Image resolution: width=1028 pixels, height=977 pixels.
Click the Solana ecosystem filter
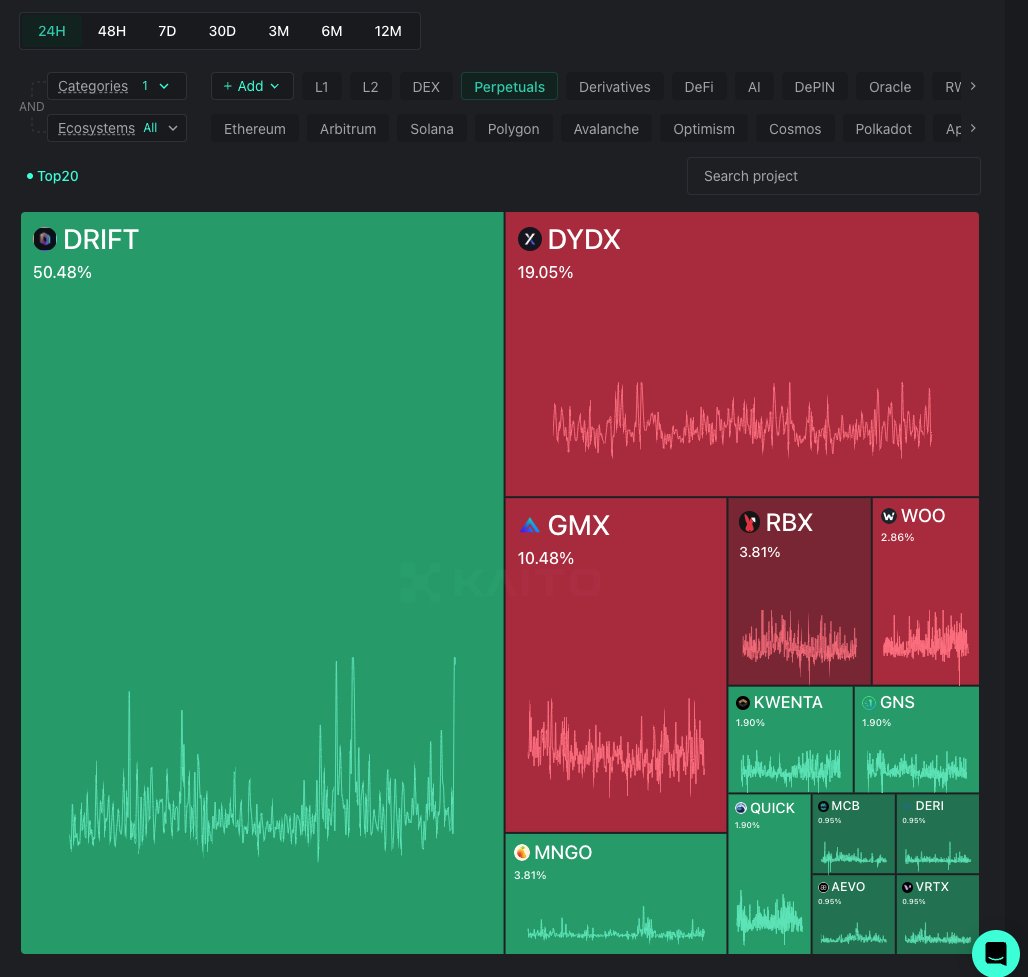pyautogui.click(x=432, y=128)
